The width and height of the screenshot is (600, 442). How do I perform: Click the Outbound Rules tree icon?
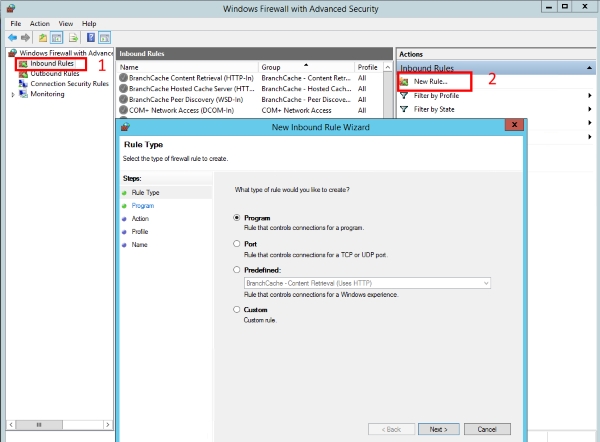pyautogui.click(x=23, y=73)
